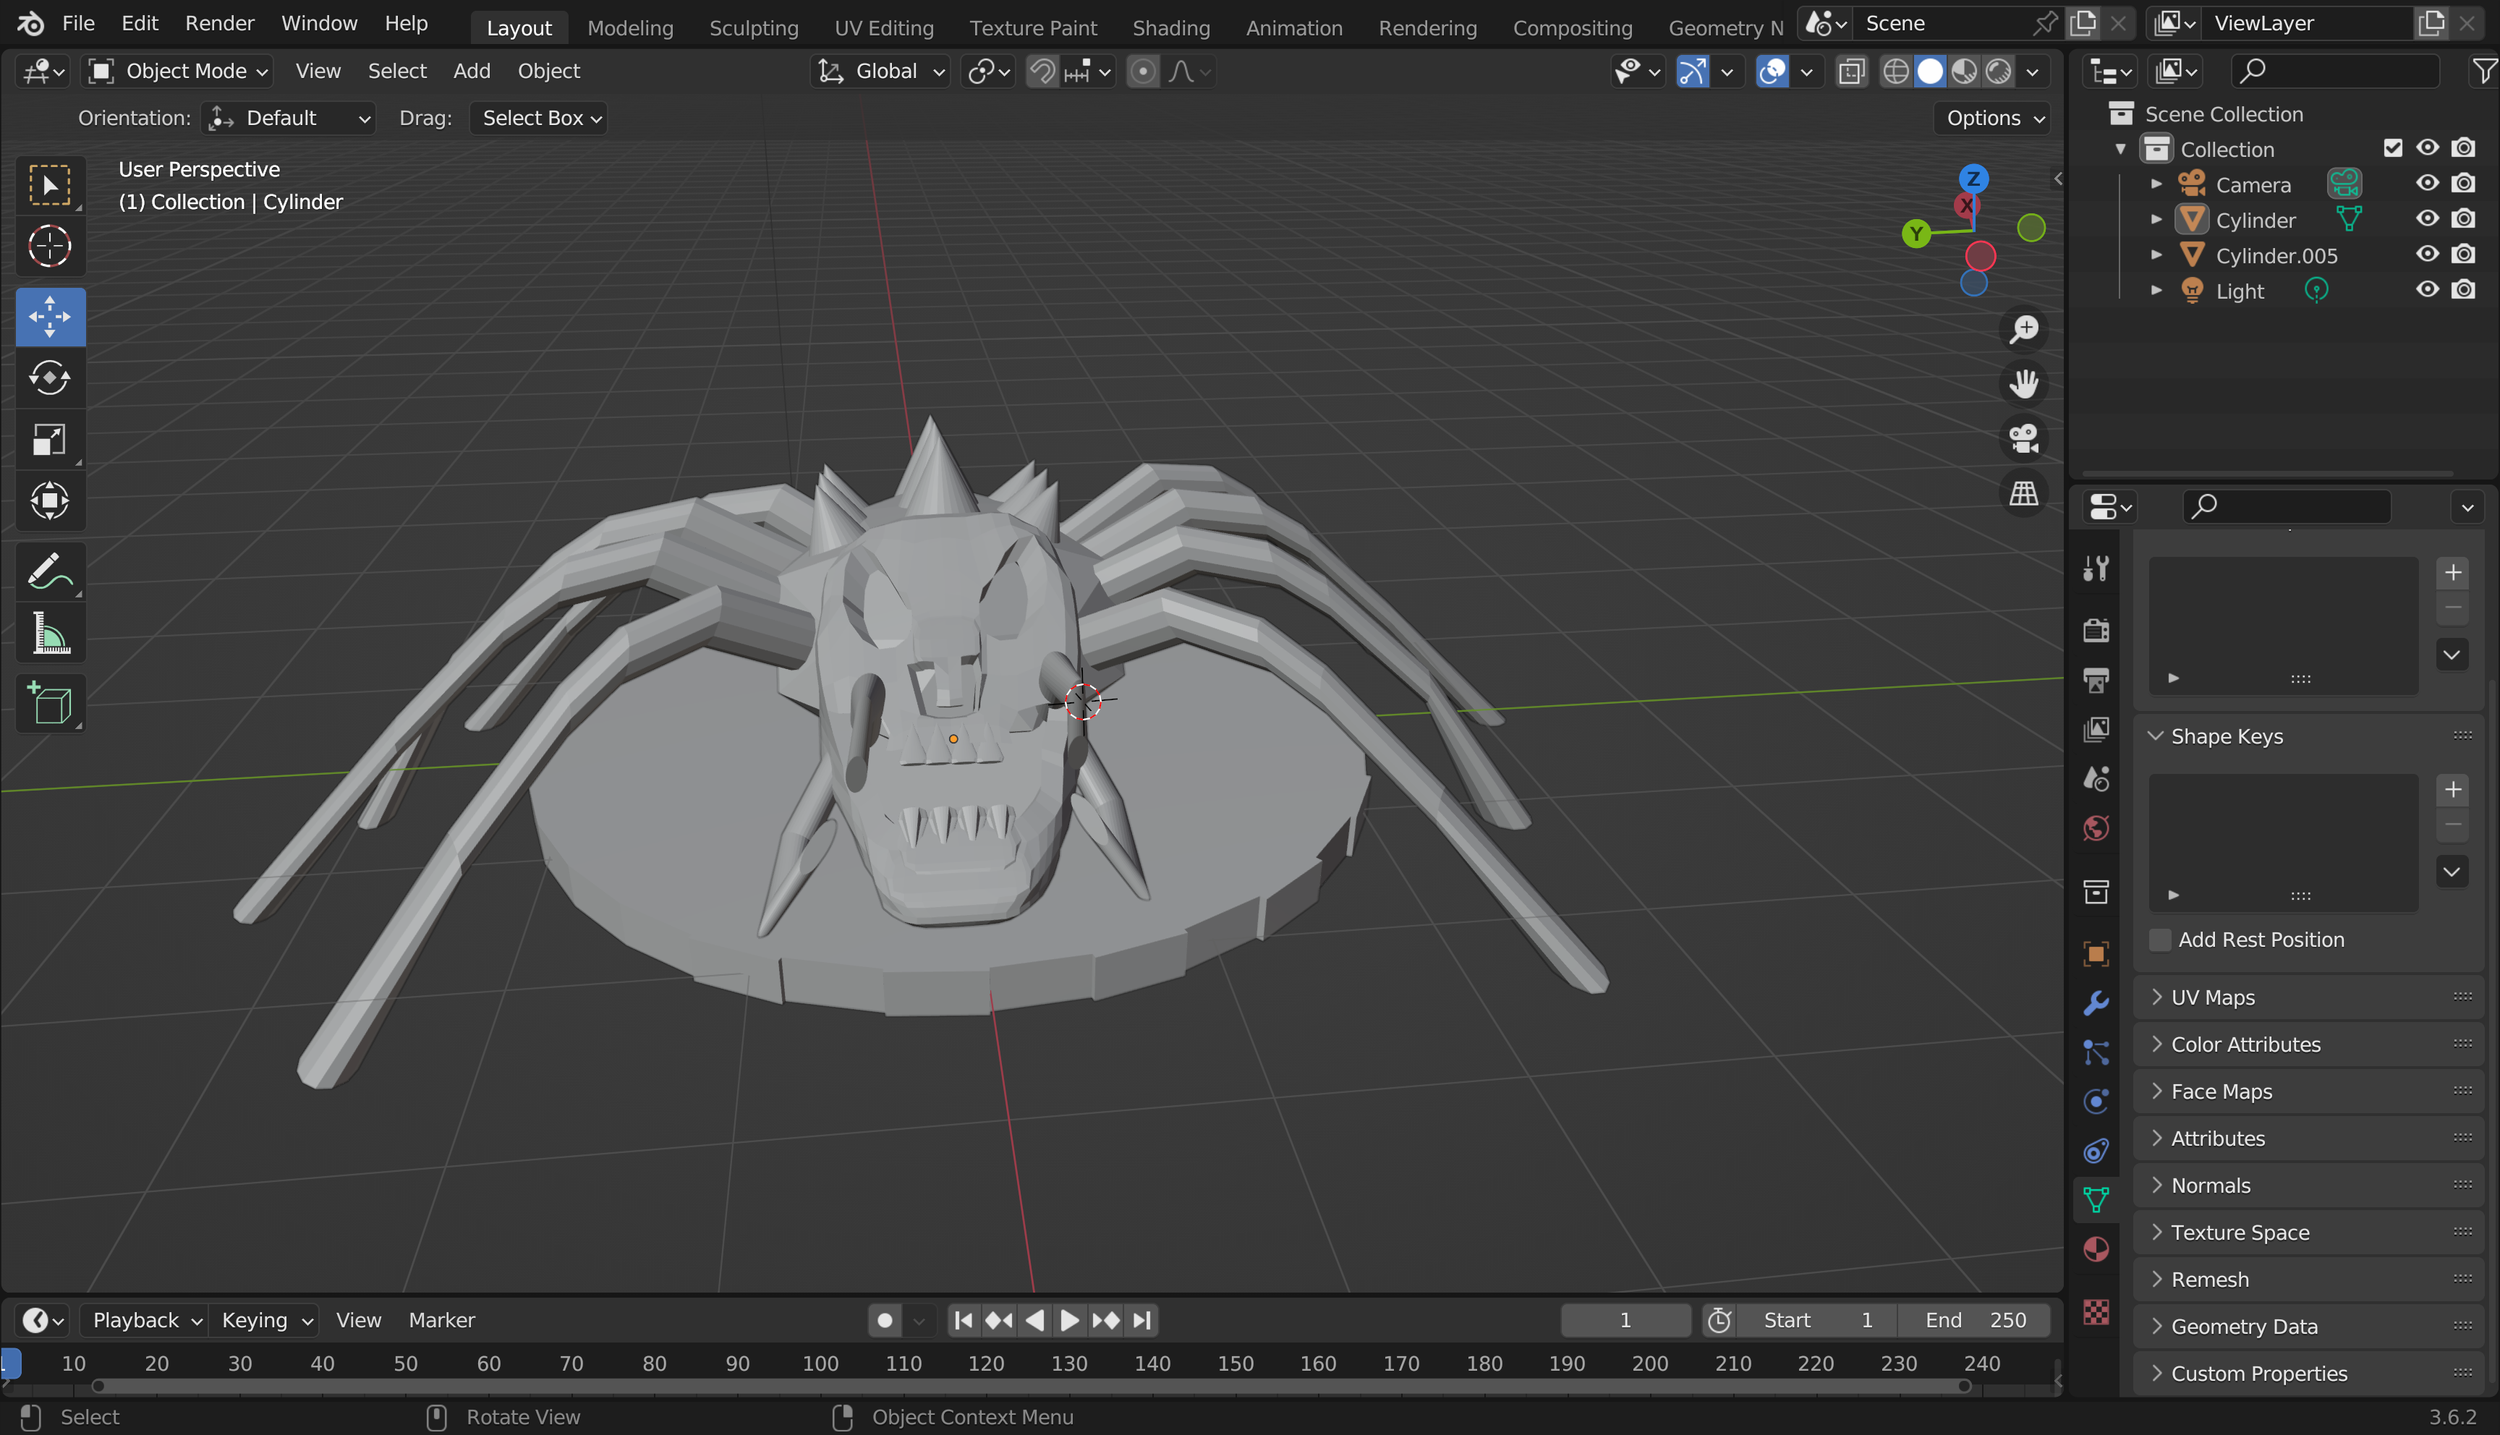Click frame 100 on the timeline
Image resolution: width=2500 pixels, height=1435 pixels.
pos(820,1364)
